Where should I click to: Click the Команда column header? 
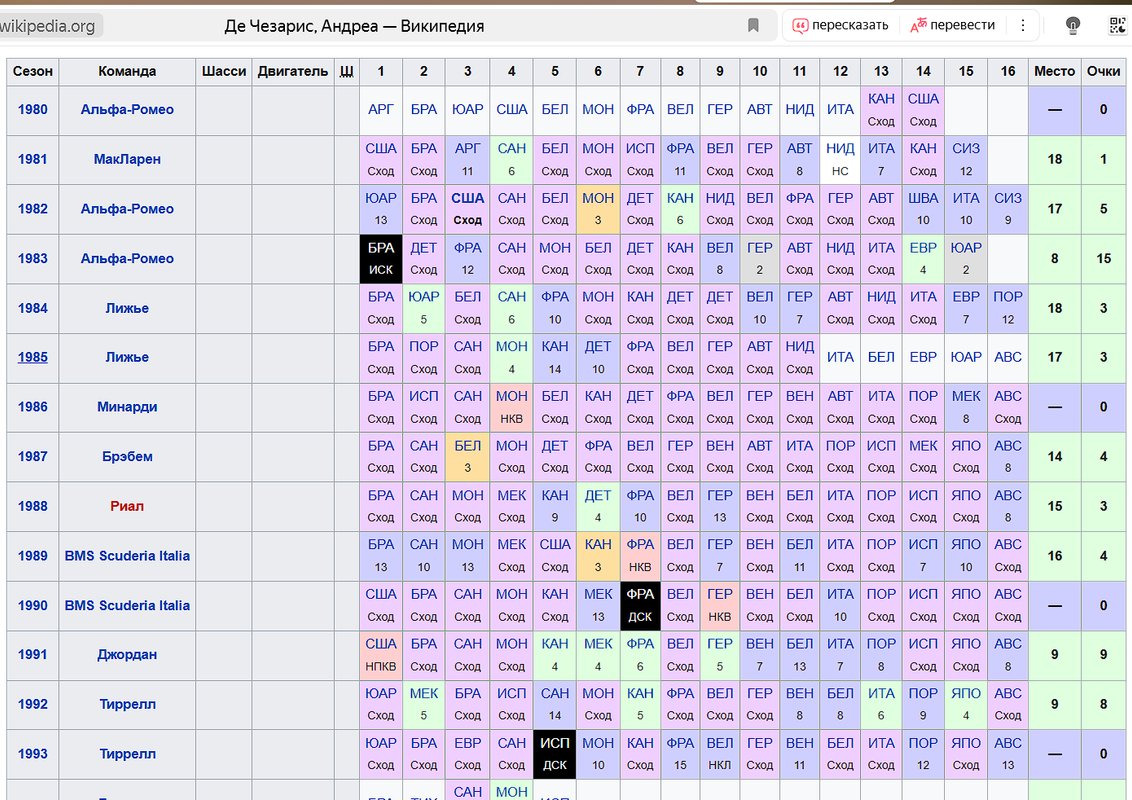coord(127,71)
